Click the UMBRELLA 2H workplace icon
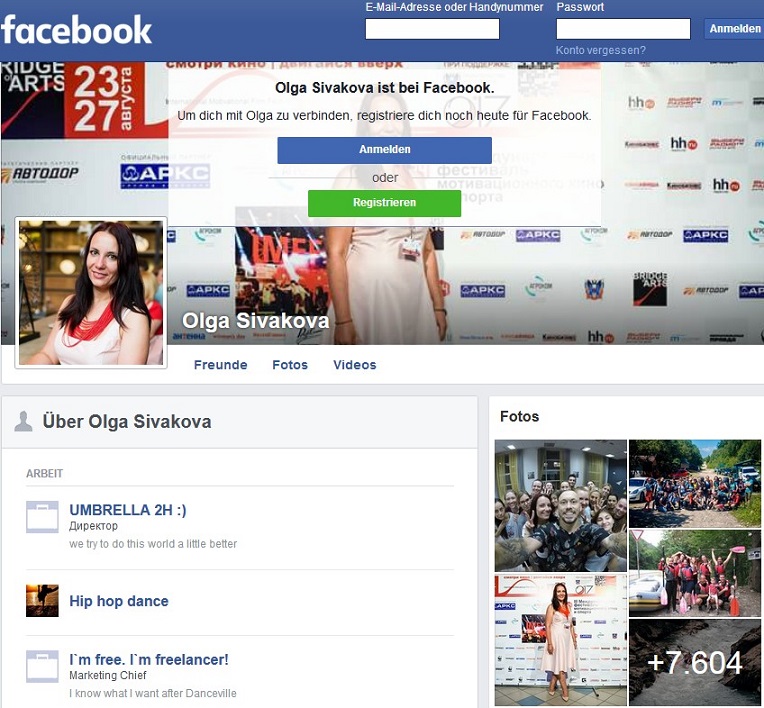 pyautogui.click(x=42, y=518)
